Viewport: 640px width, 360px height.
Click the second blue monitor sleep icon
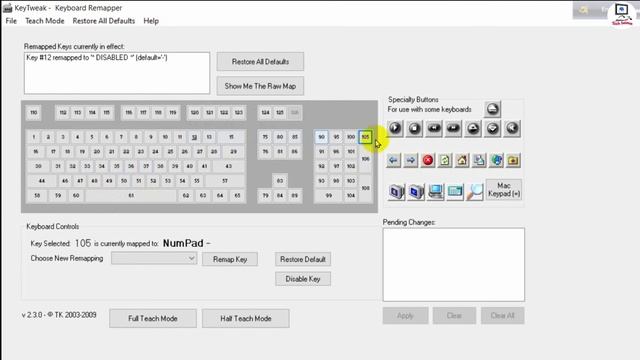tap(416, 191)
